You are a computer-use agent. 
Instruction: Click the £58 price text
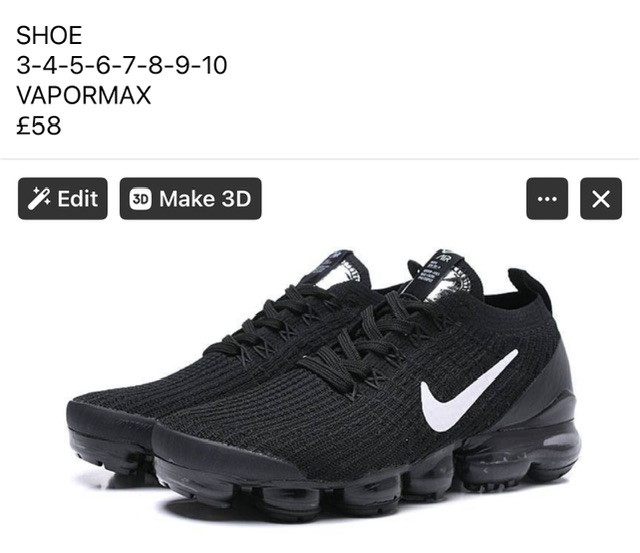pyautogui.click(x=39, y=126)
